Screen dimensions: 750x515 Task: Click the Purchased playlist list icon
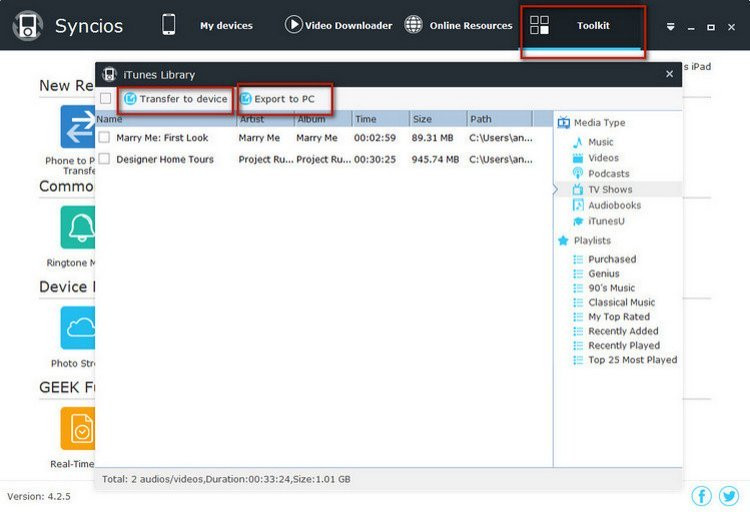click(578, 259)
